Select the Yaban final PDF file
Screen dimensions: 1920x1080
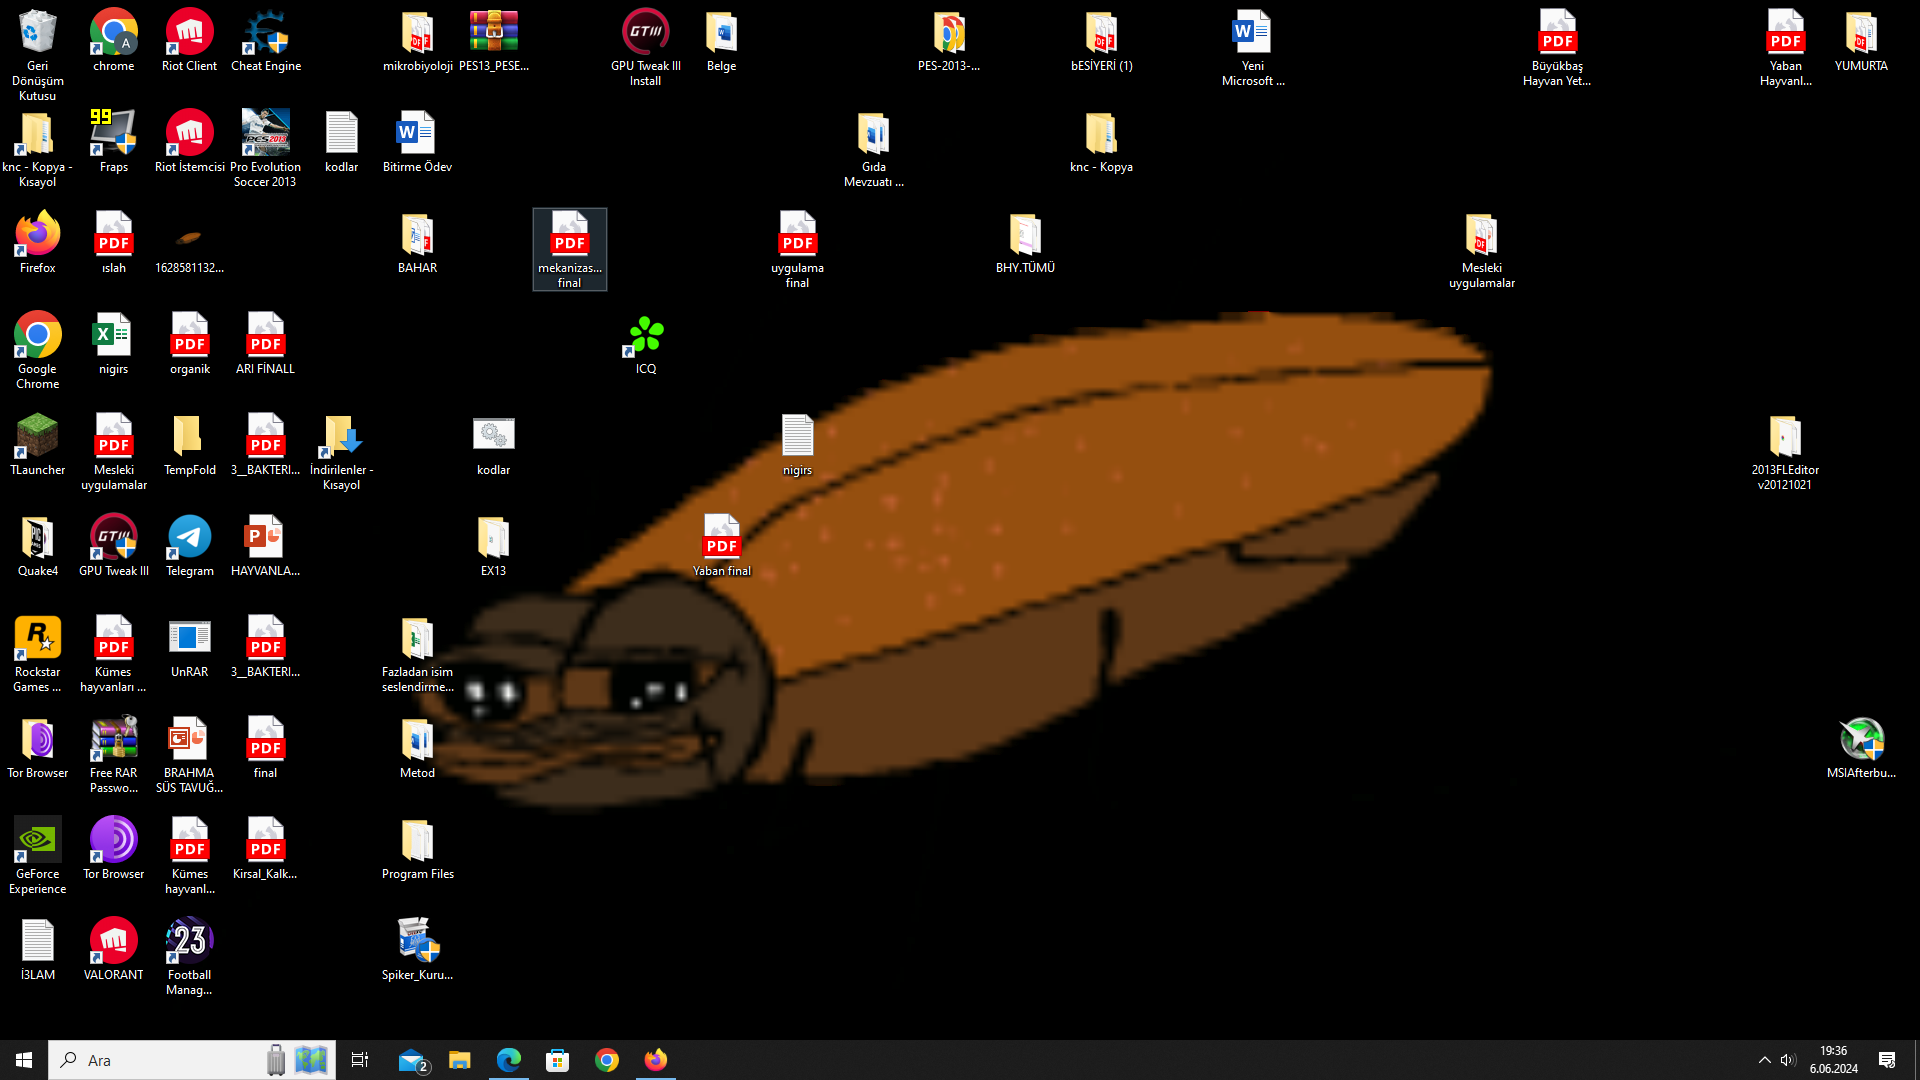[721, 545]
